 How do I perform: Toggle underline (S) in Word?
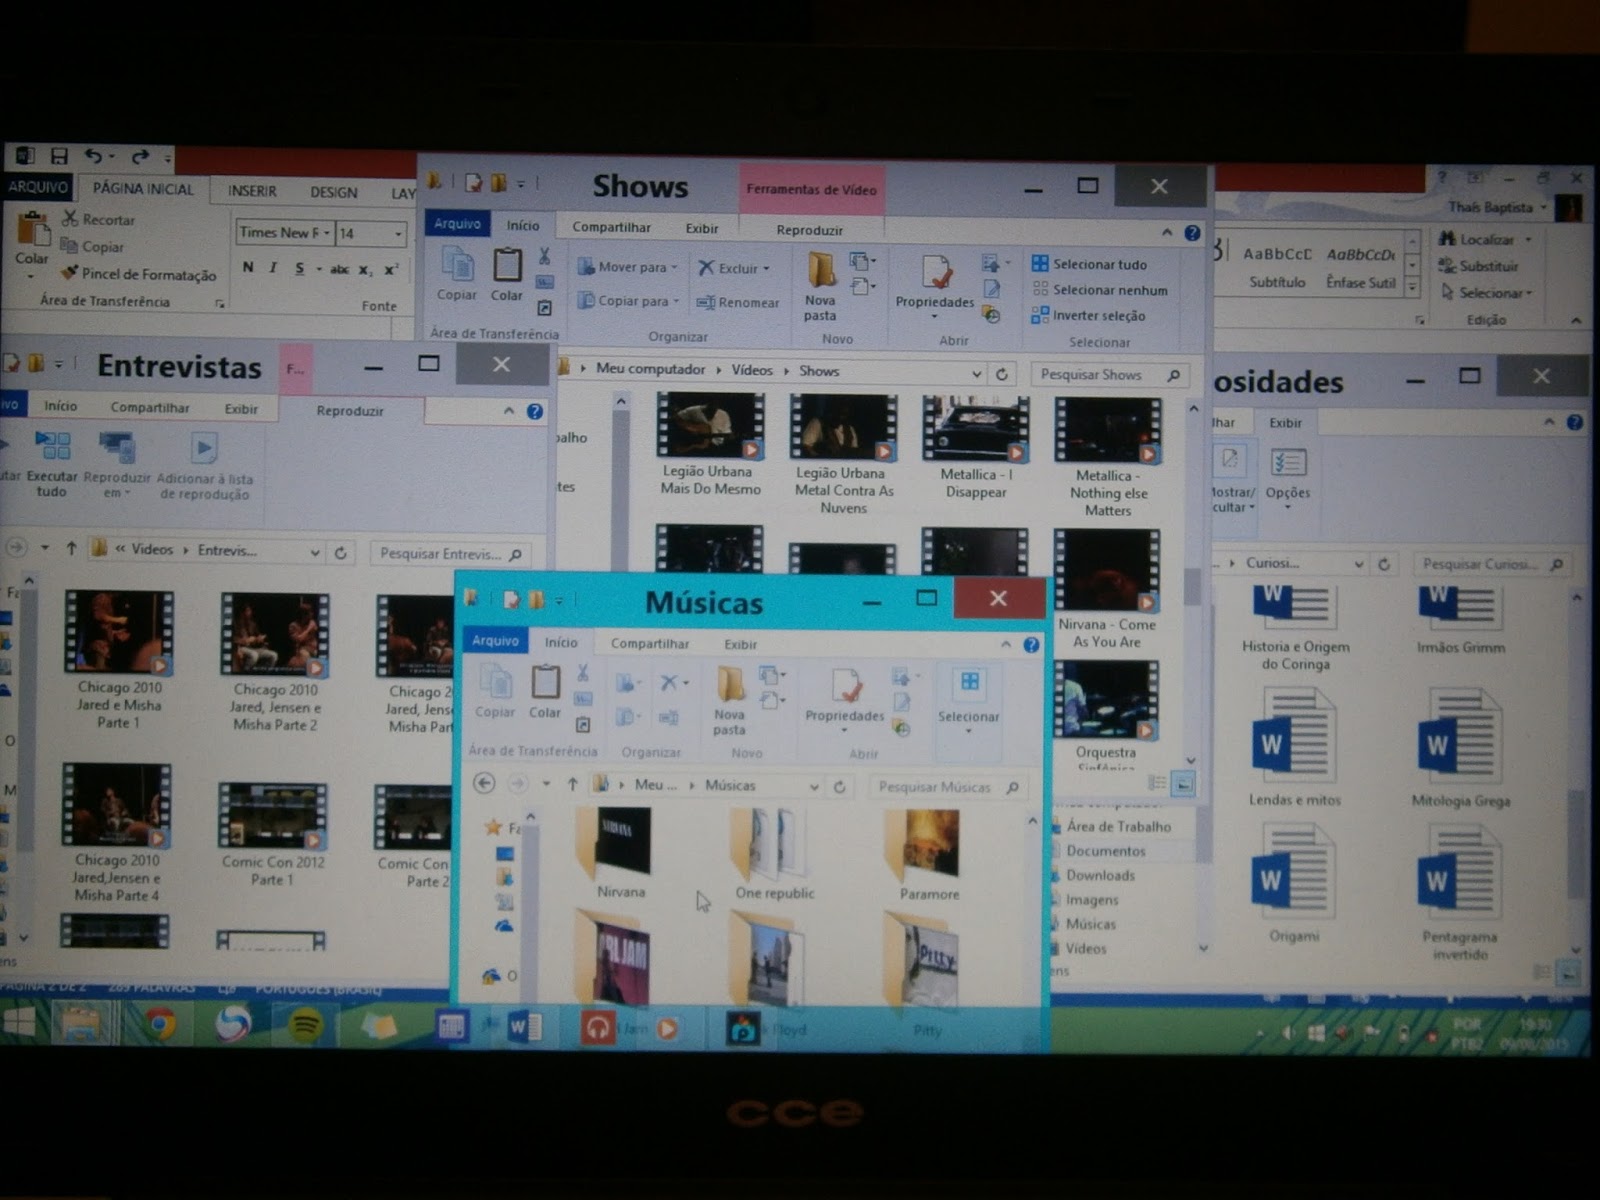pos(299,268)
